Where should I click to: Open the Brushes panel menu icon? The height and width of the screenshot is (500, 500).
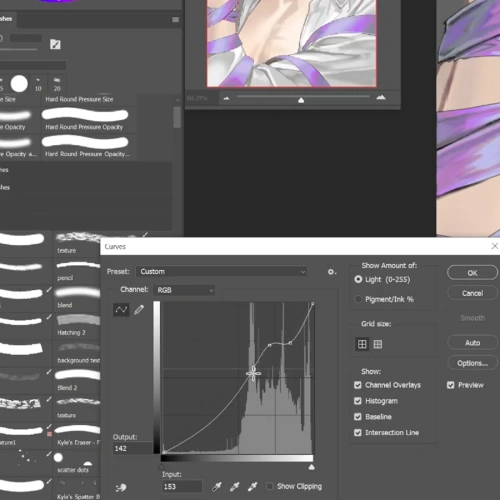pos(175,20)
